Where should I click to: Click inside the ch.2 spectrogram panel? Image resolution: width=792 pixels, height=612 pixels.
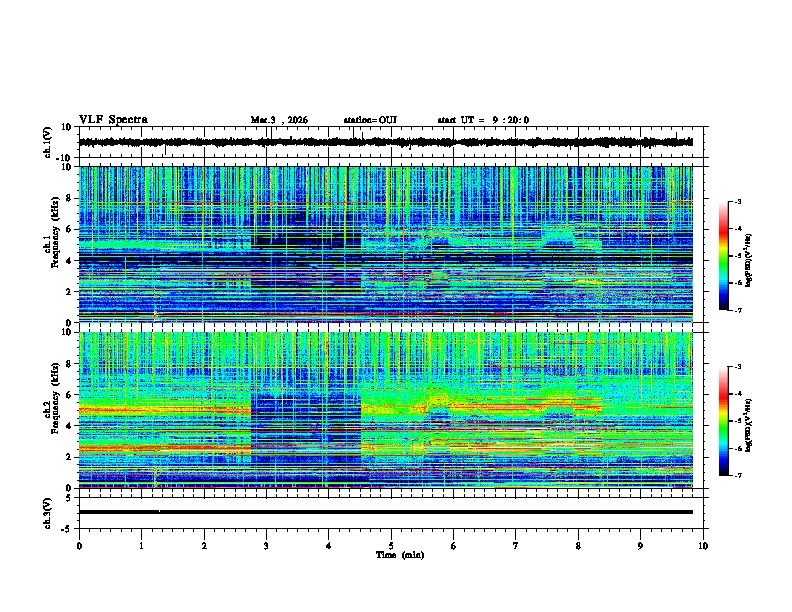click(386, 410)
